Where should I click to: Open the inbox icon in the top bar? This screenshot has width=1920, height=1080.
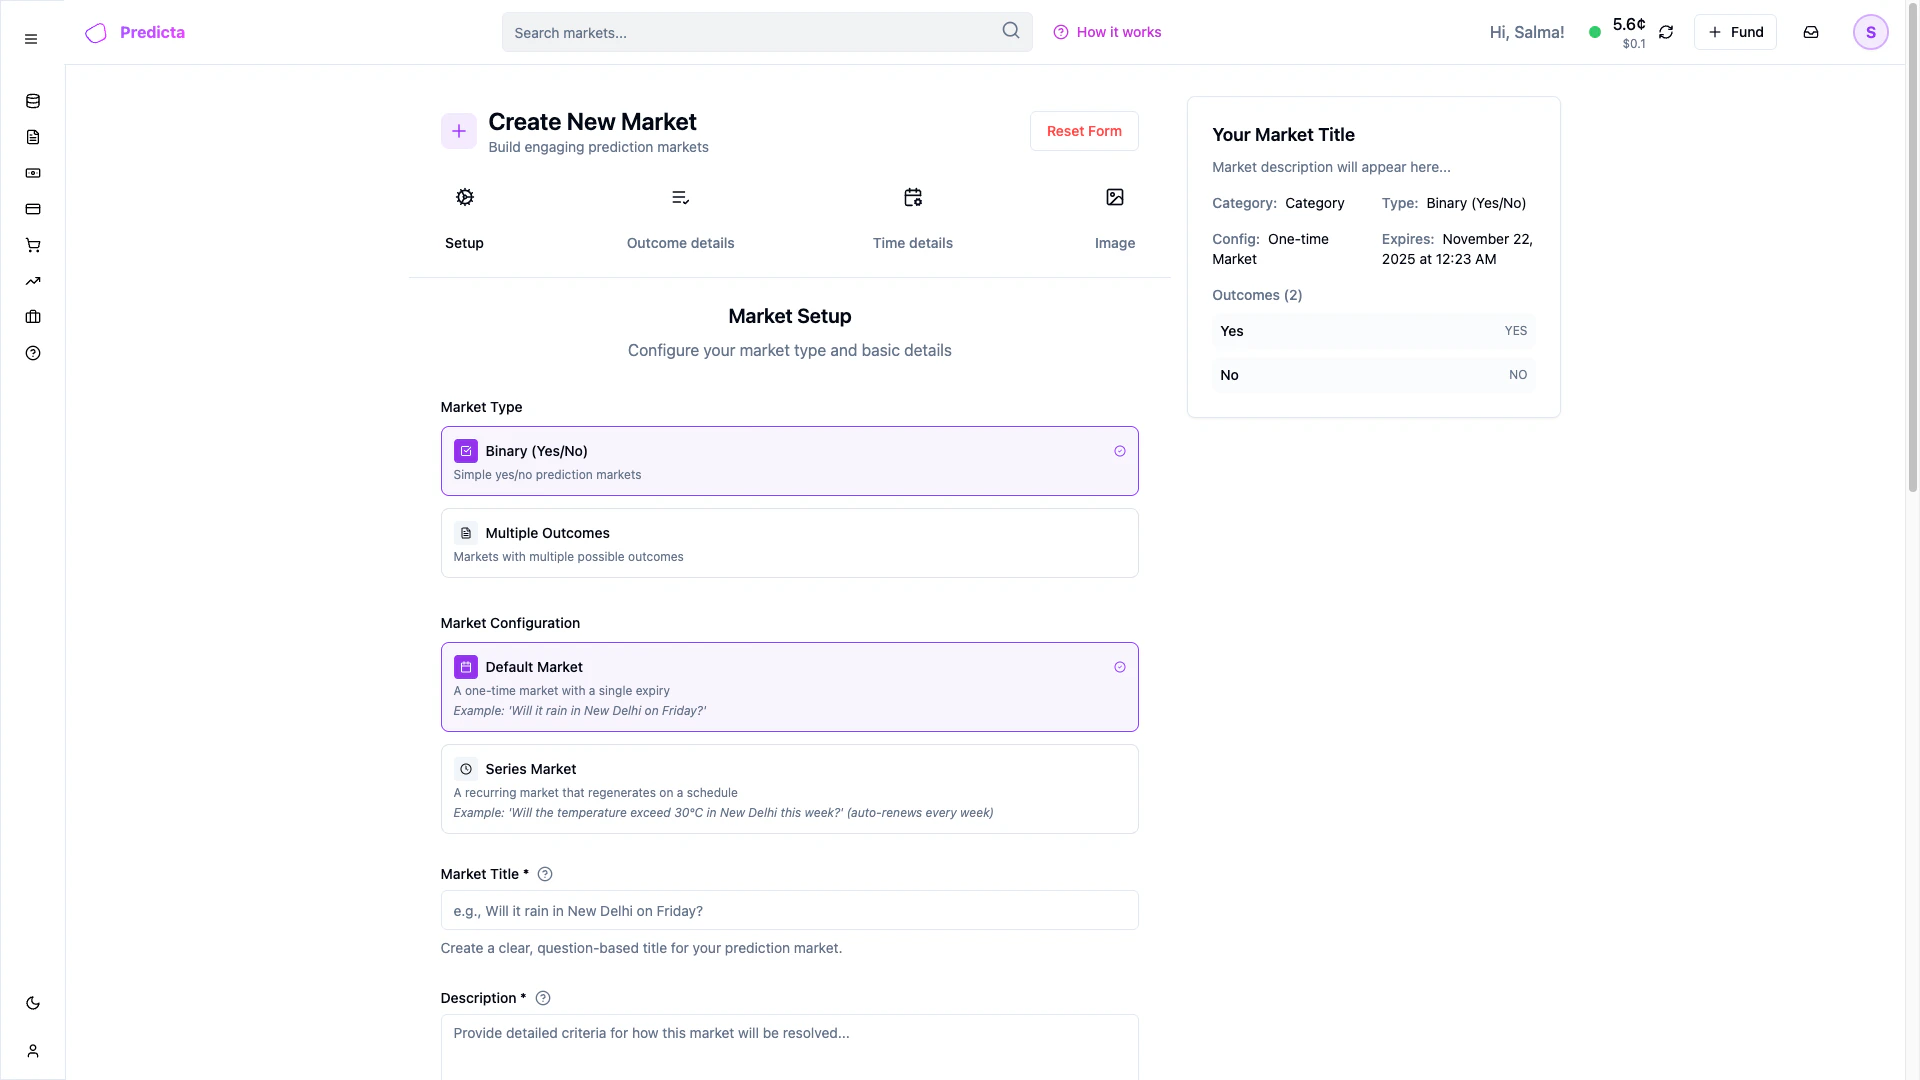coord(1811,32)
